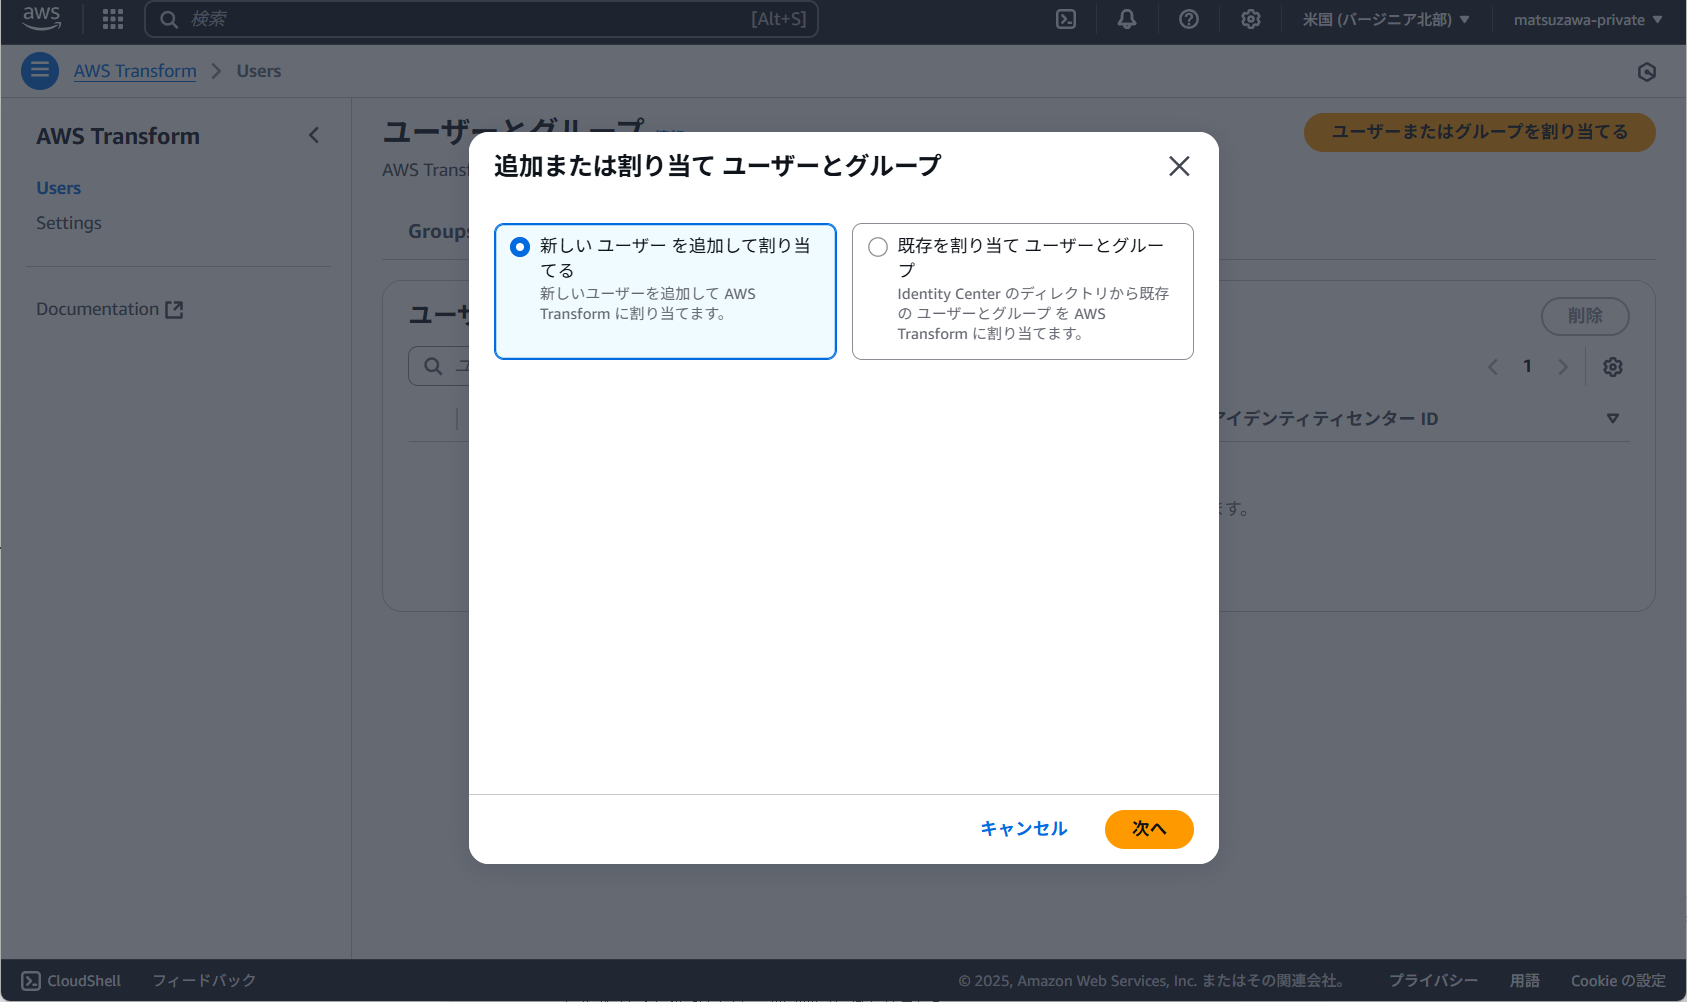This screenshot has width=1687, height=1002.
Task: Open the table preferences gear
Action: click(1612, 367)
